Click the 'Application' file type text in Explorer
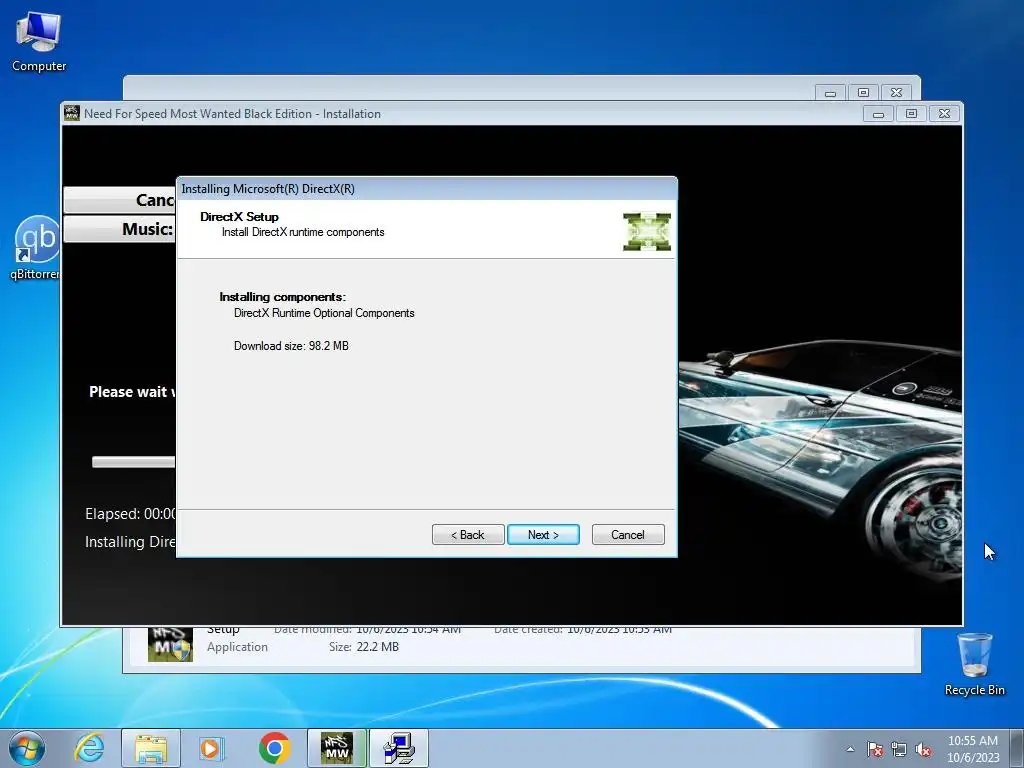Image resolution: width=1024 pixels, height=768 pixels. 237,647
